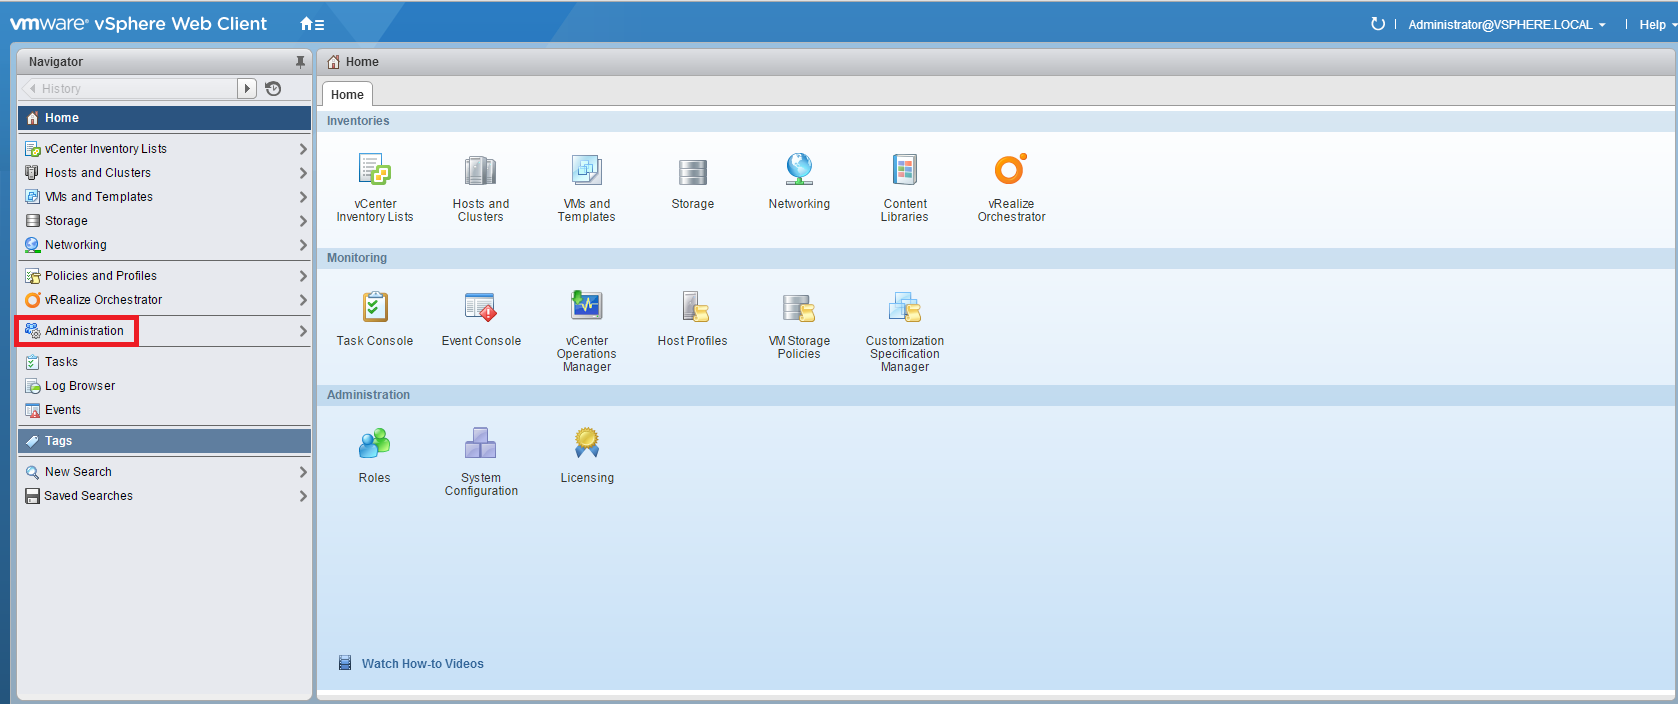Click the vmware vSphere Web Client logo

pos(139,23)
